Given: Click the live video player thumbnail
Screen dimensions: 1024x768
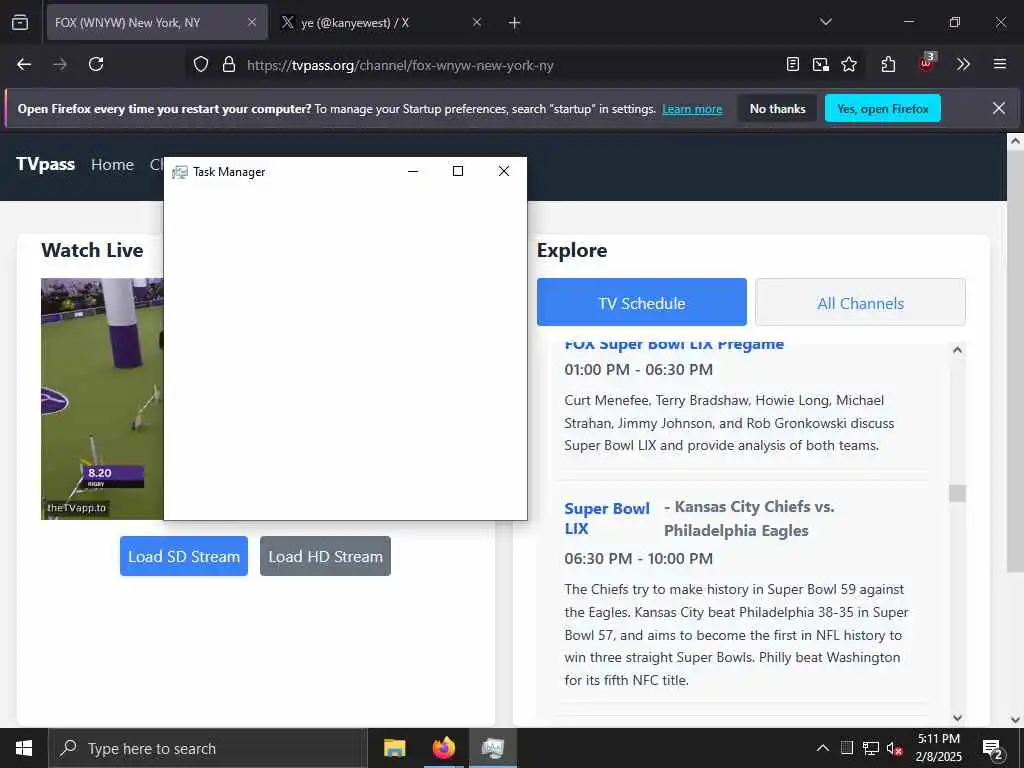Looking at the screenshot, I should click(102, 399).
